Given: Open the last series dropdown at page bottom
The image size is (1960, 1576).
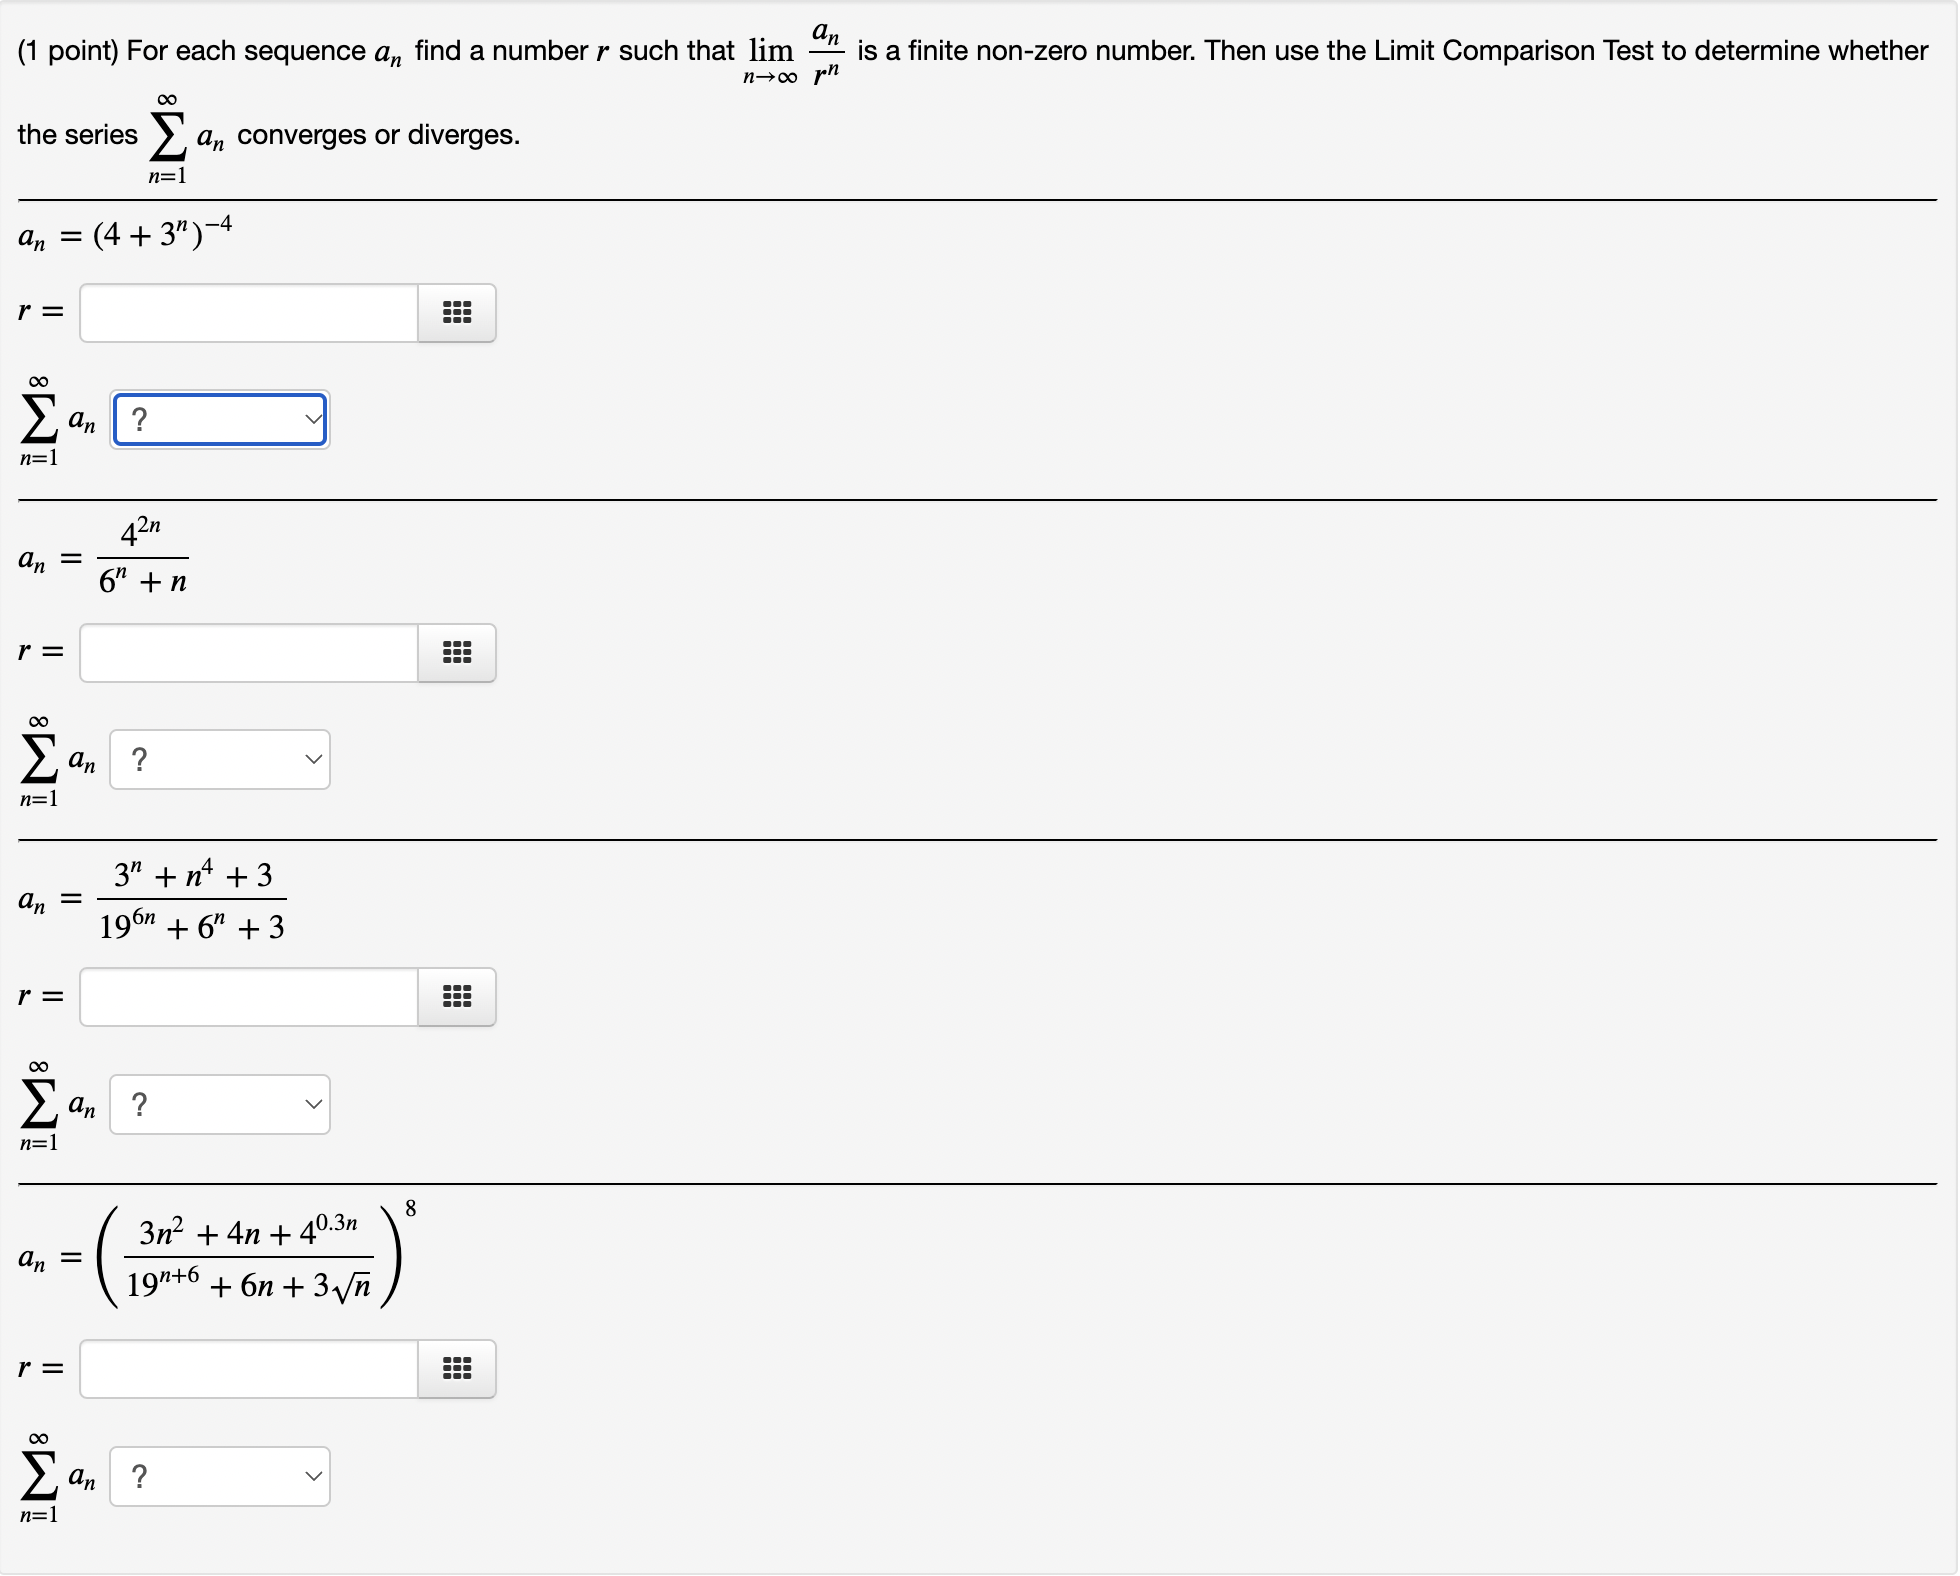Looking at the screenshot, I should click(219, 1475).
